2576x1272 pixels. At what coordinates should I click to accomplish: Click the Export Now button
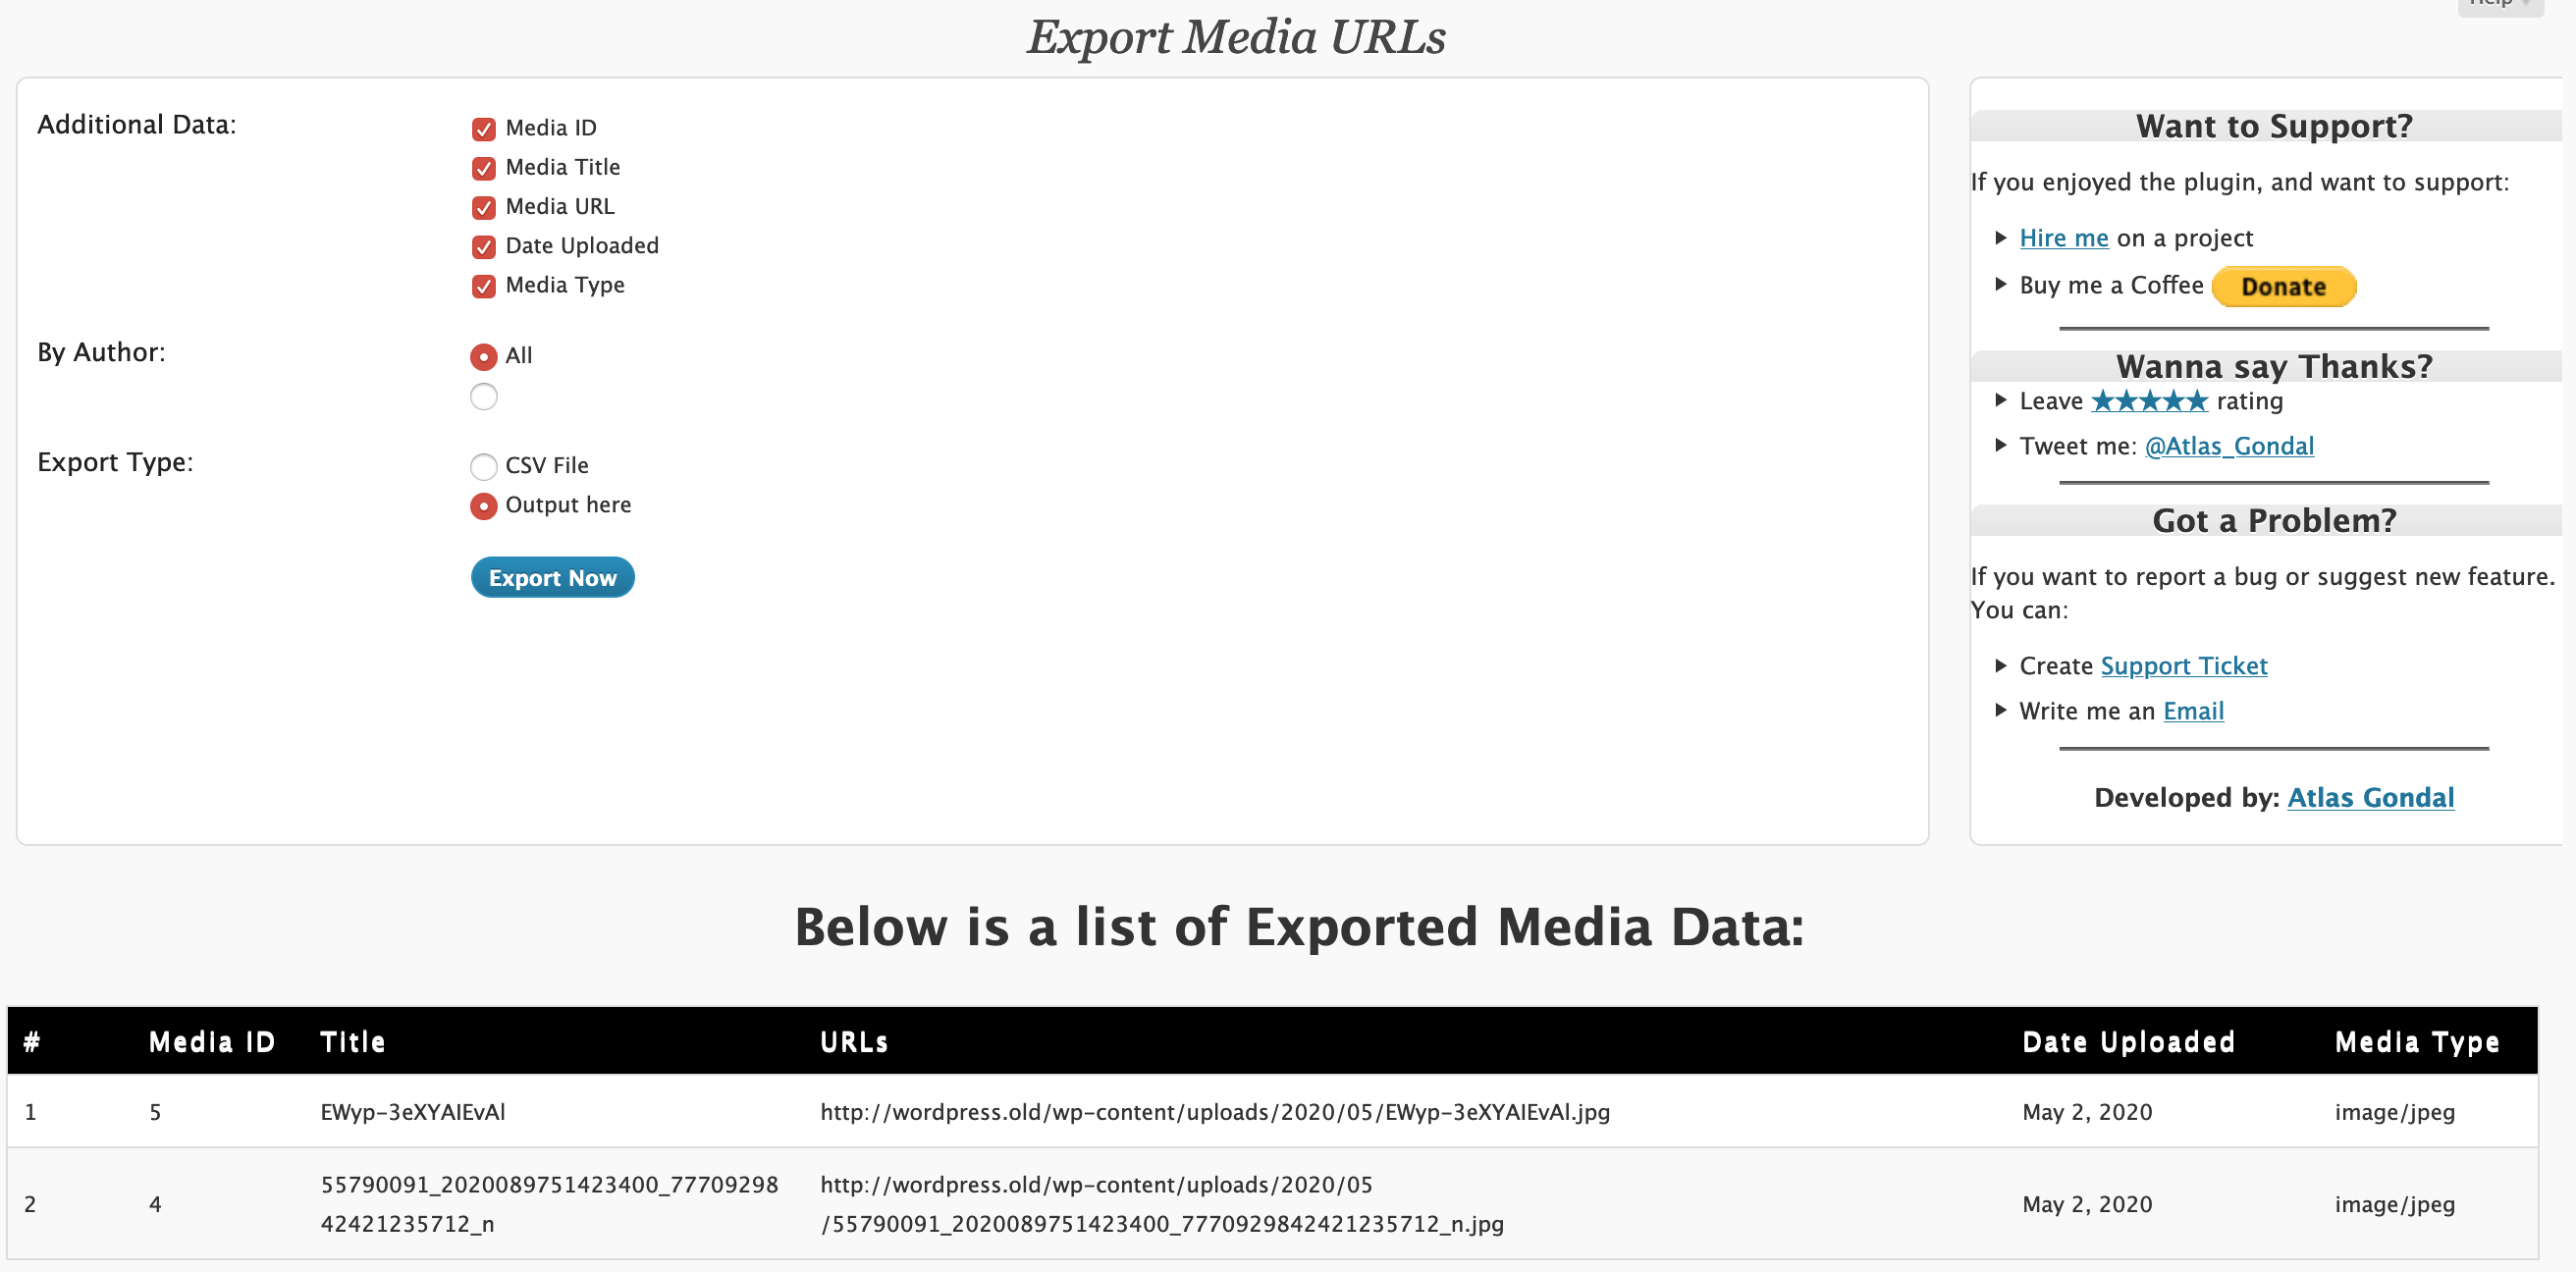tap(552, 577)
